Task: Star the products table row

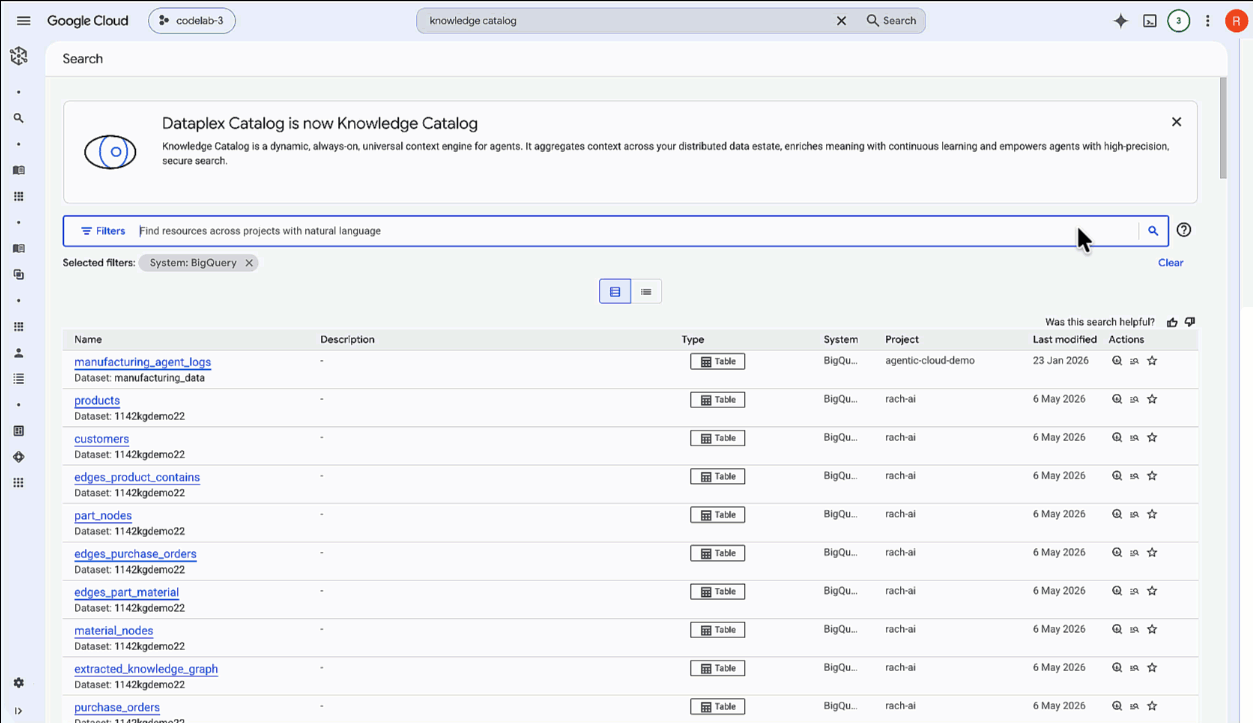Action: (x=1152, y=399)
